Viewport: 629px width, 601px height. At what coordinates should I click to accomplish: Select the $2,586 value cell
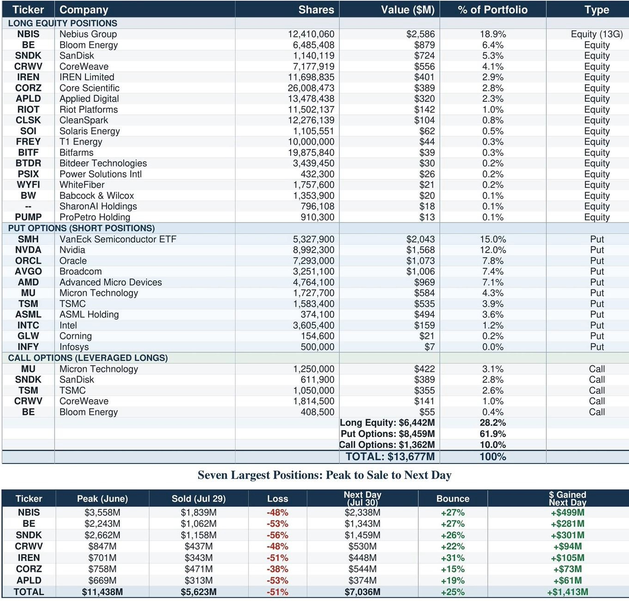[x=420, y=34]
